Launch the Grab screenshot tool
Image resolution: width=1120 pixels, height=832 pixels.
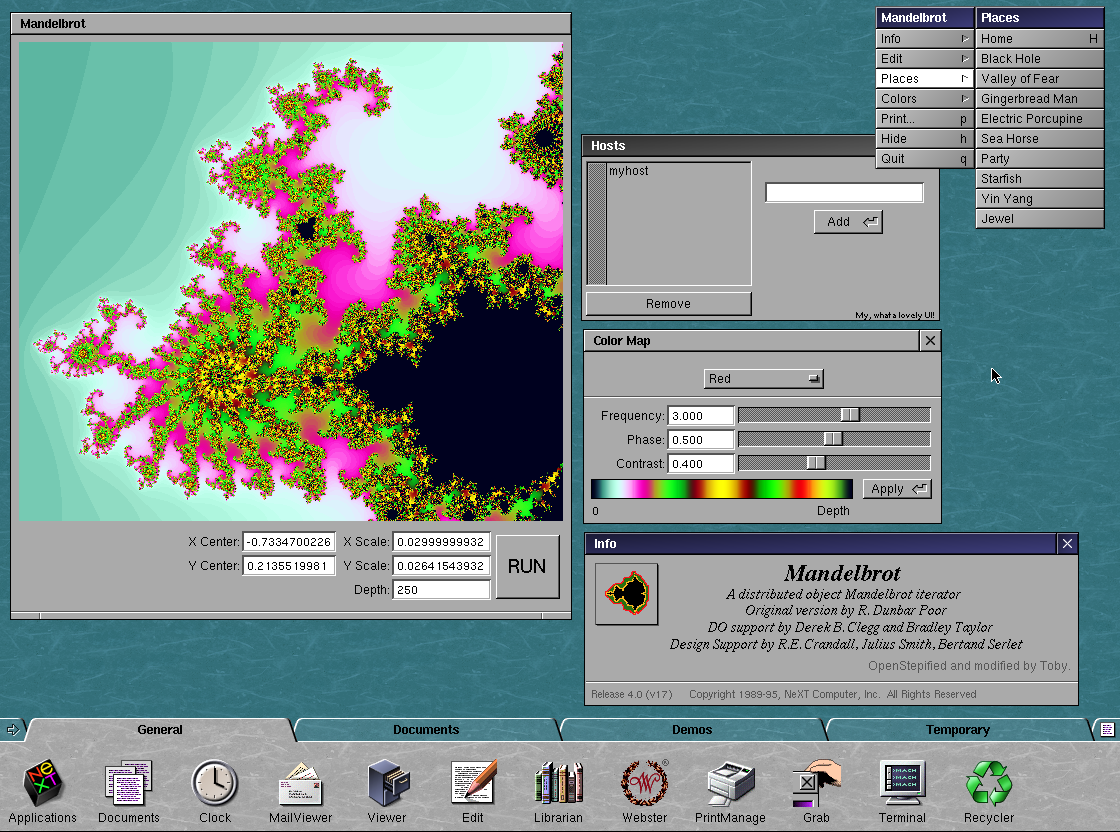[816, 783]
